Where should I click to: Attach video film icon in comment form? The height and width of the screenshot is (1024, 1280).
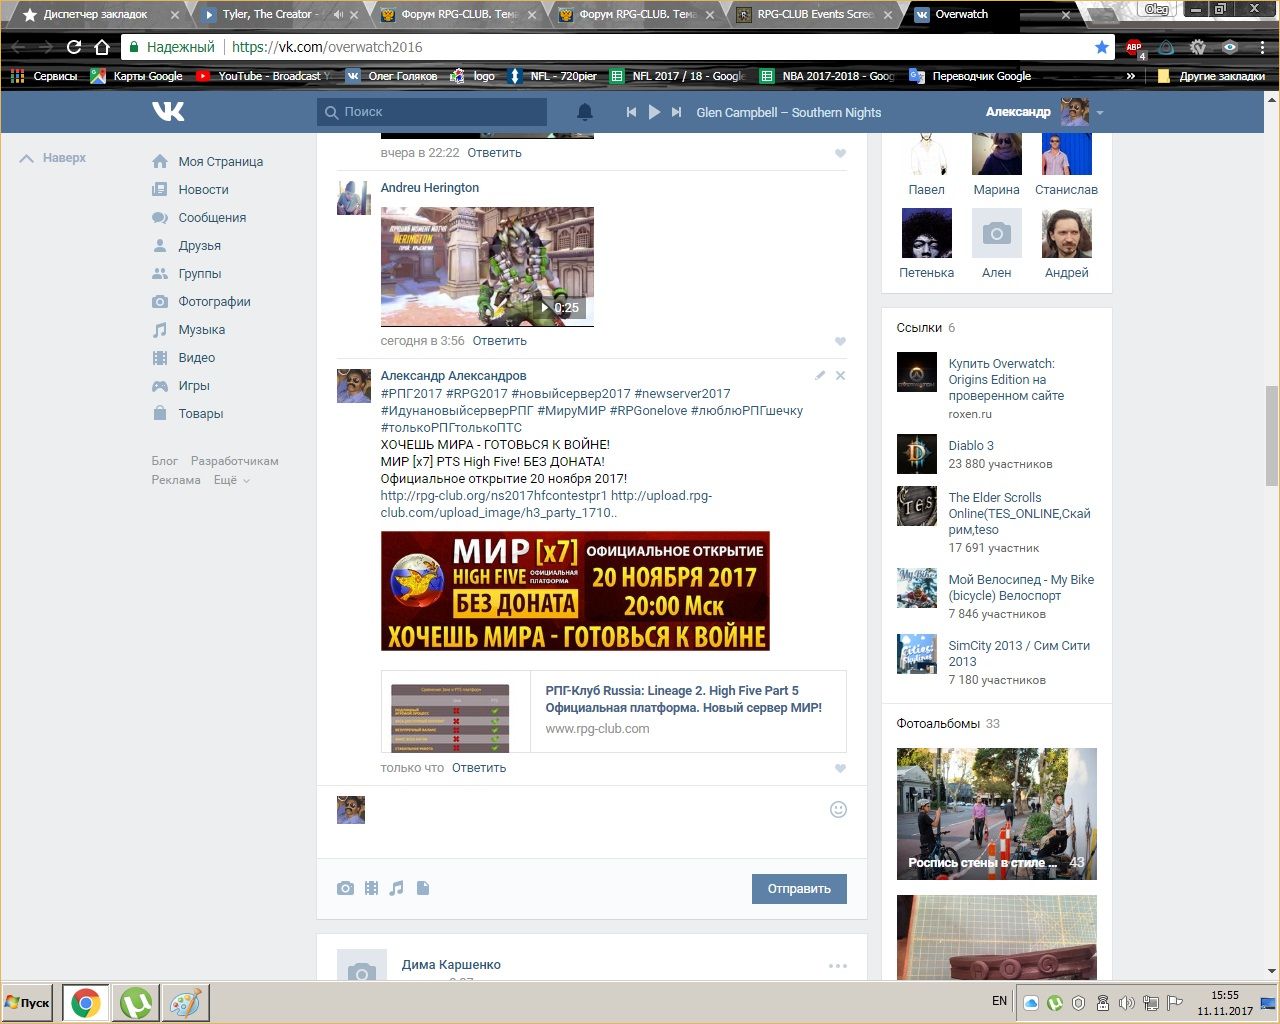(x=371, y=888)
